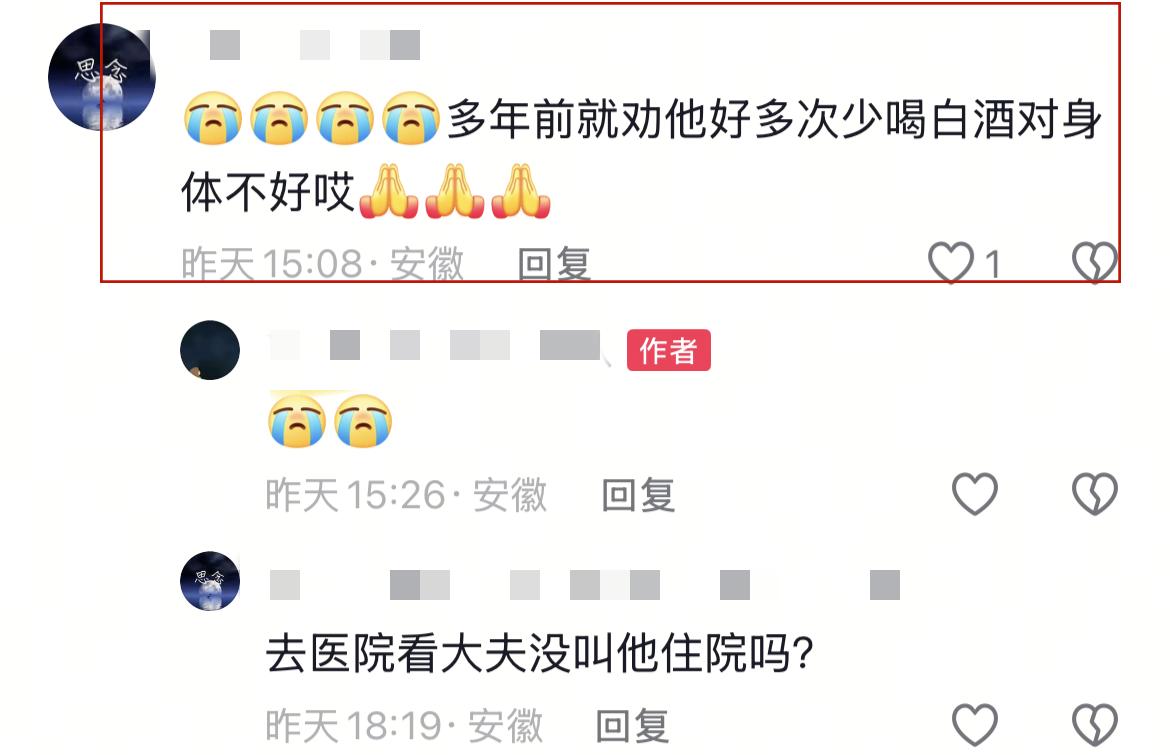Viewport: 1170px width, 755px height.
Task: Dislike the 18:19 hospital comment
Action: coord(1095,724)
